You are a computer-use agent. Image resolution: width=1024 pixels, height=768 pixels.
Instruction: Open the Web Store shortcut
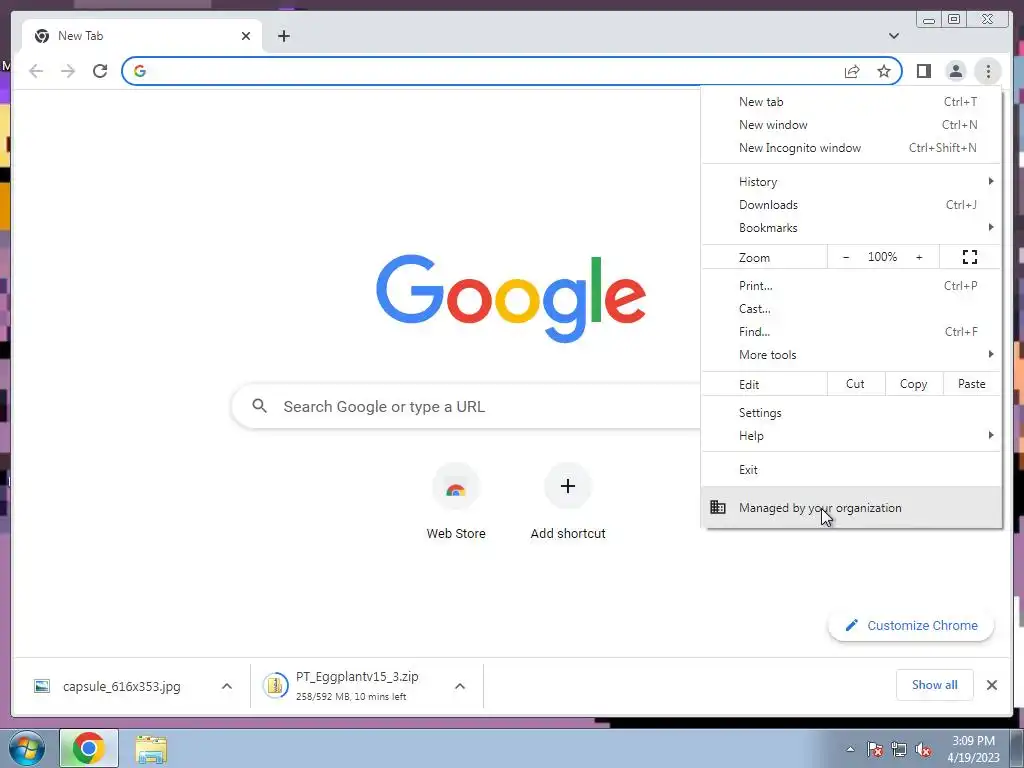click(x=456, y=503)
